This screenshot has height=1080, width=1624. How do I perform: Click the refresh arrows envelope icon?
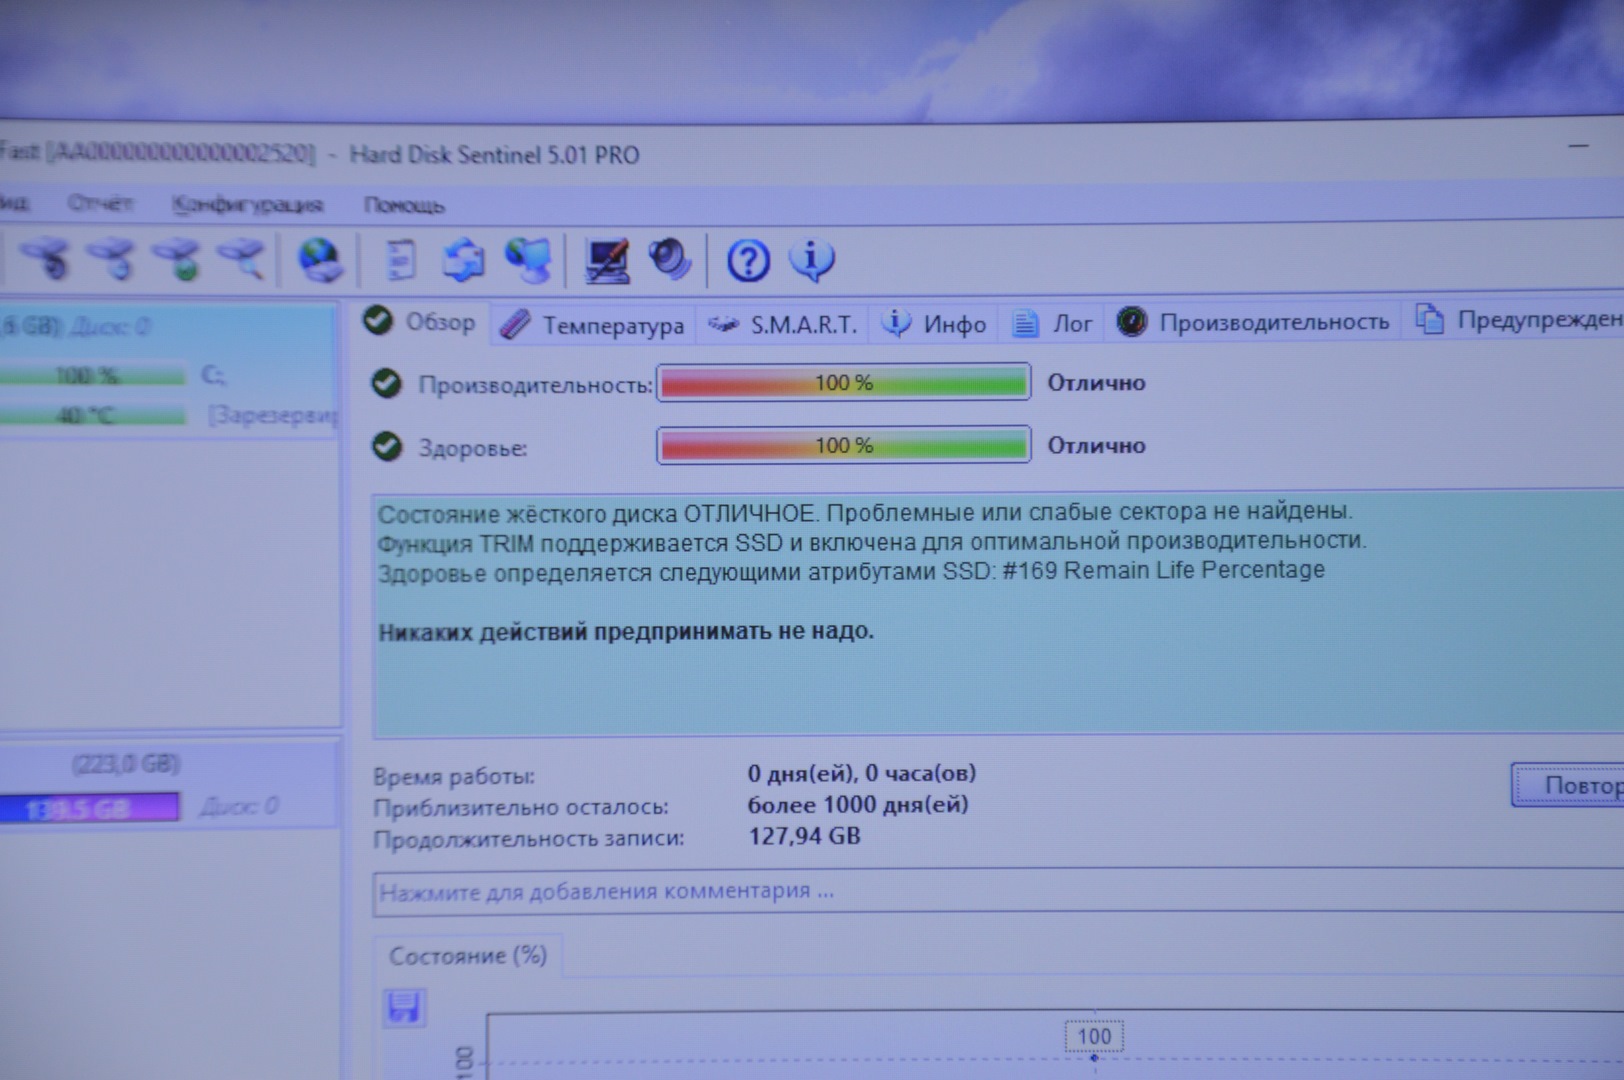pyautogui.click(x=464, y=260)
